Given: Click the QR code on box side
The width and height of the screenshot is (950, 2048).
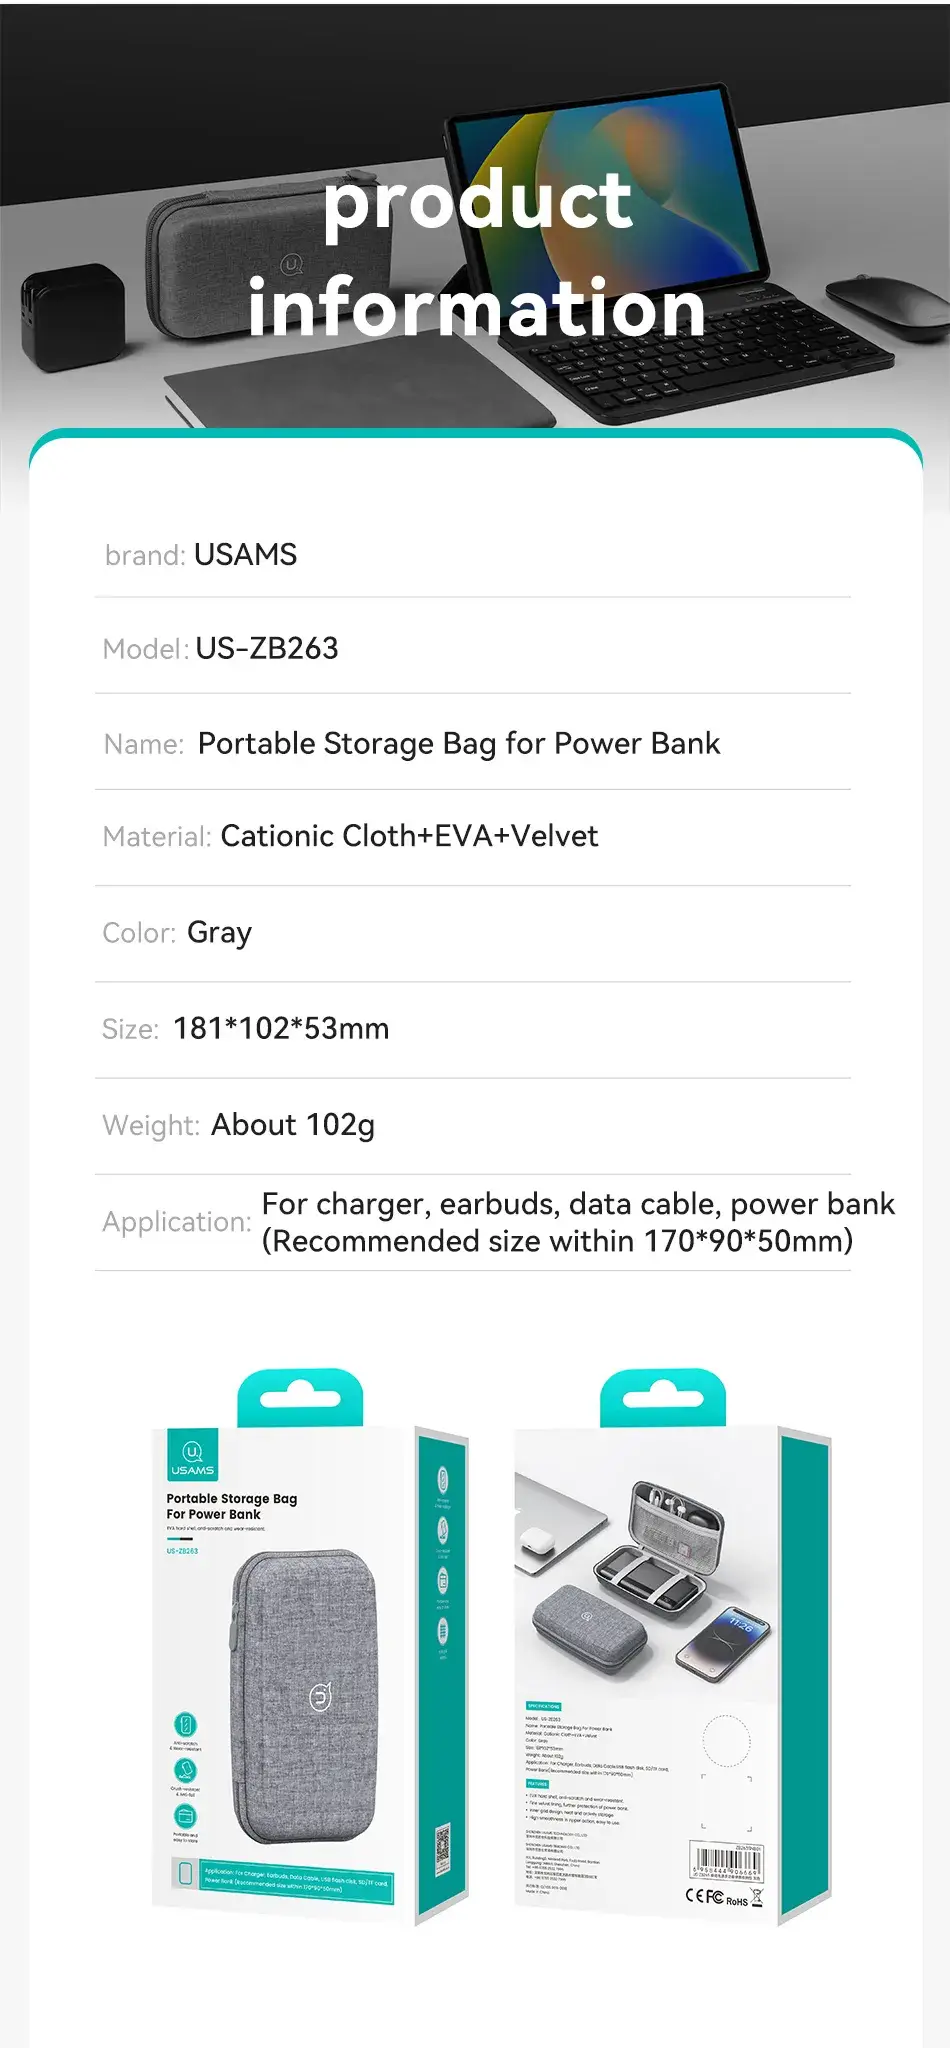Looking at the screenshot, I should tap(443, 1849).
